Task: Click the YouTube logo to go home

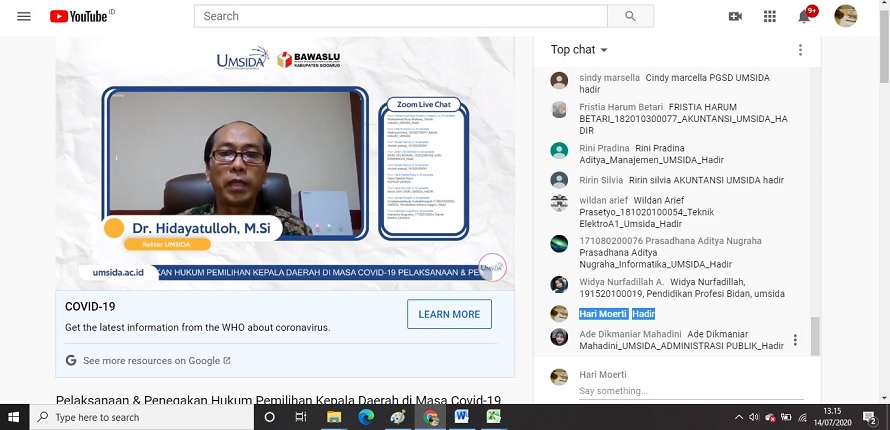Action: (x=80, y=16)
